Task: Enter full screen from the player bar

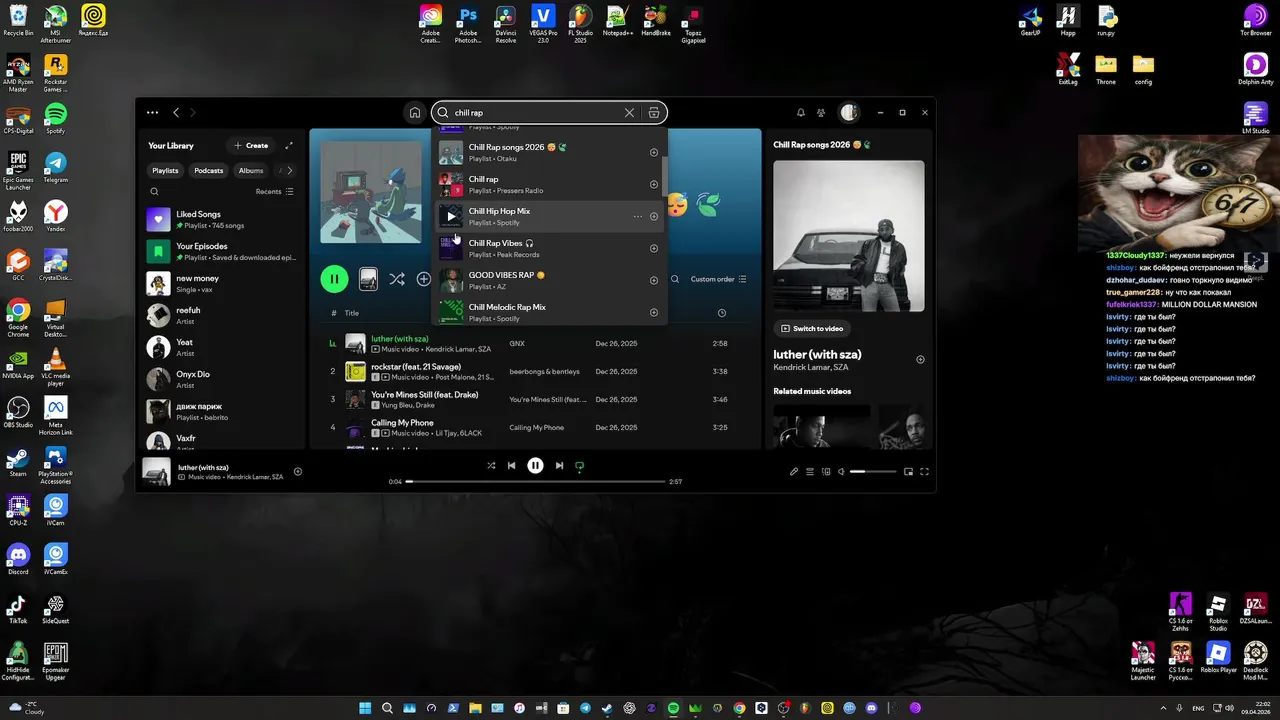Action: click(x=924, y=472)
